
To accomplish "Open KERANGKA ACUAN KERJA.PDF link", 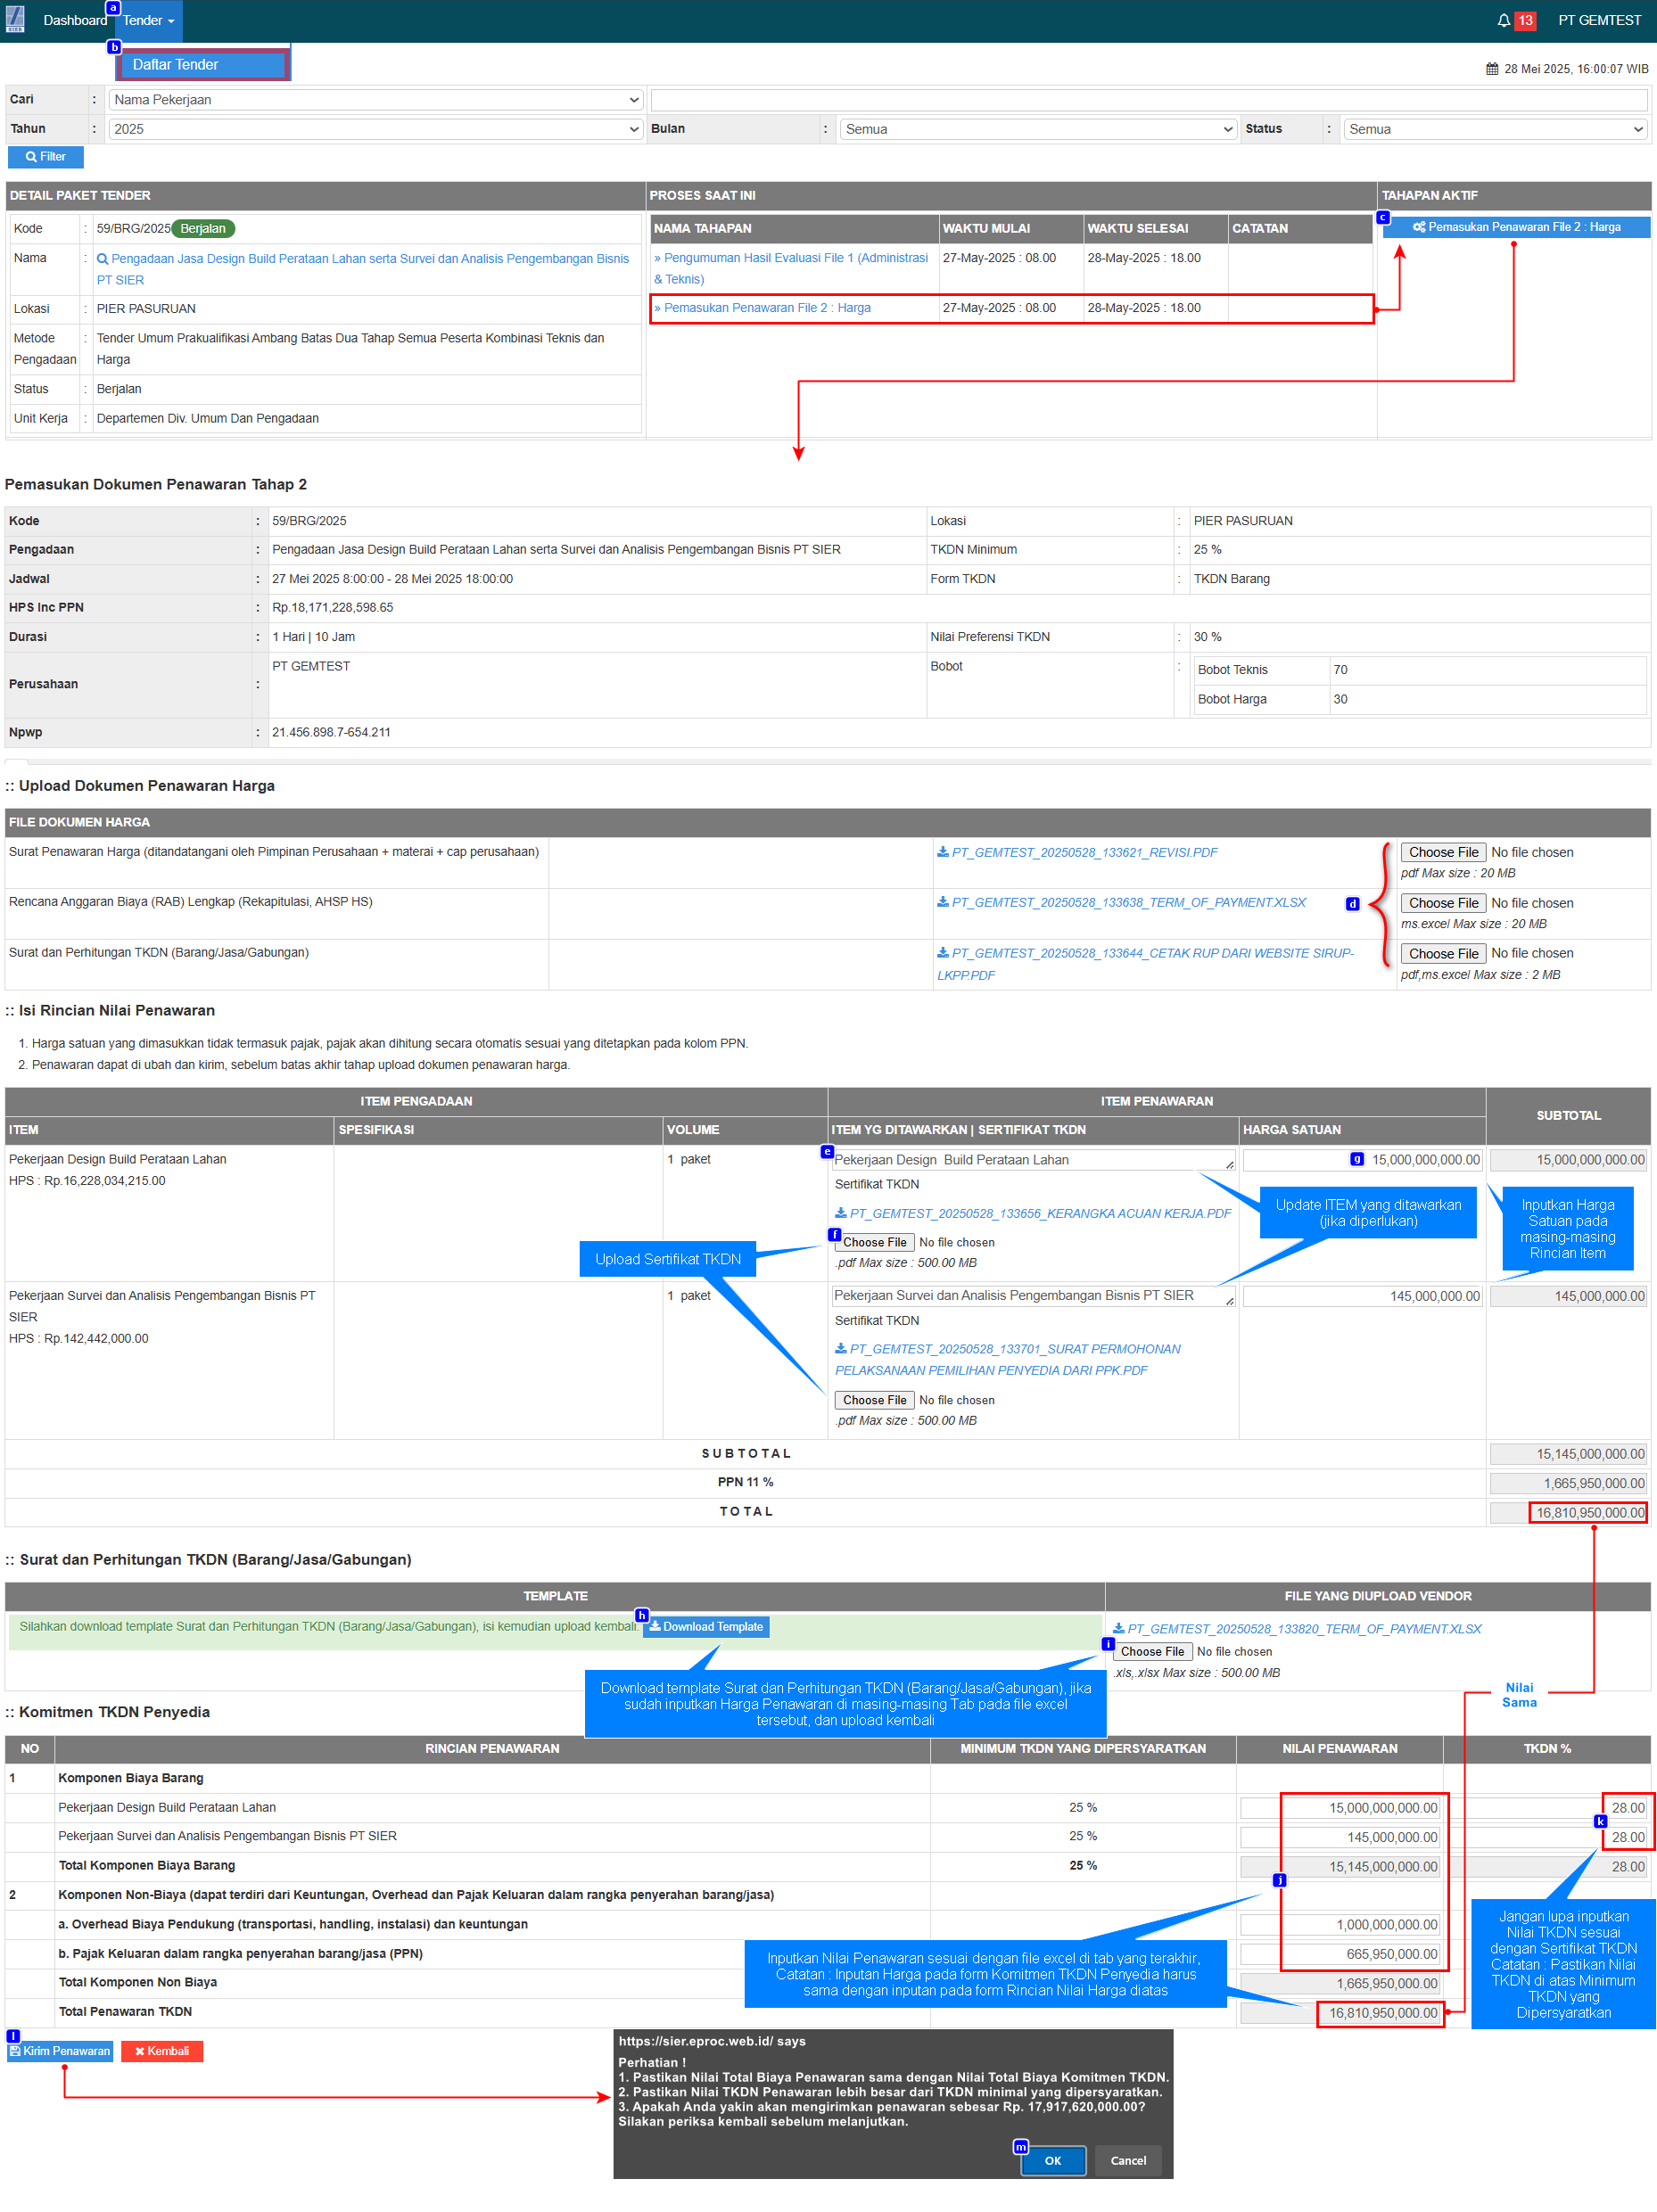I will tap(1040, 1213).
